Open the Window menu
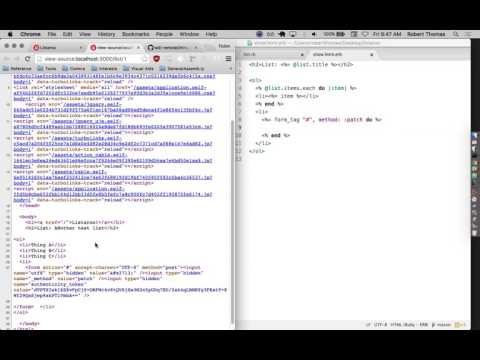480x360 pixels. click(189, 34)
